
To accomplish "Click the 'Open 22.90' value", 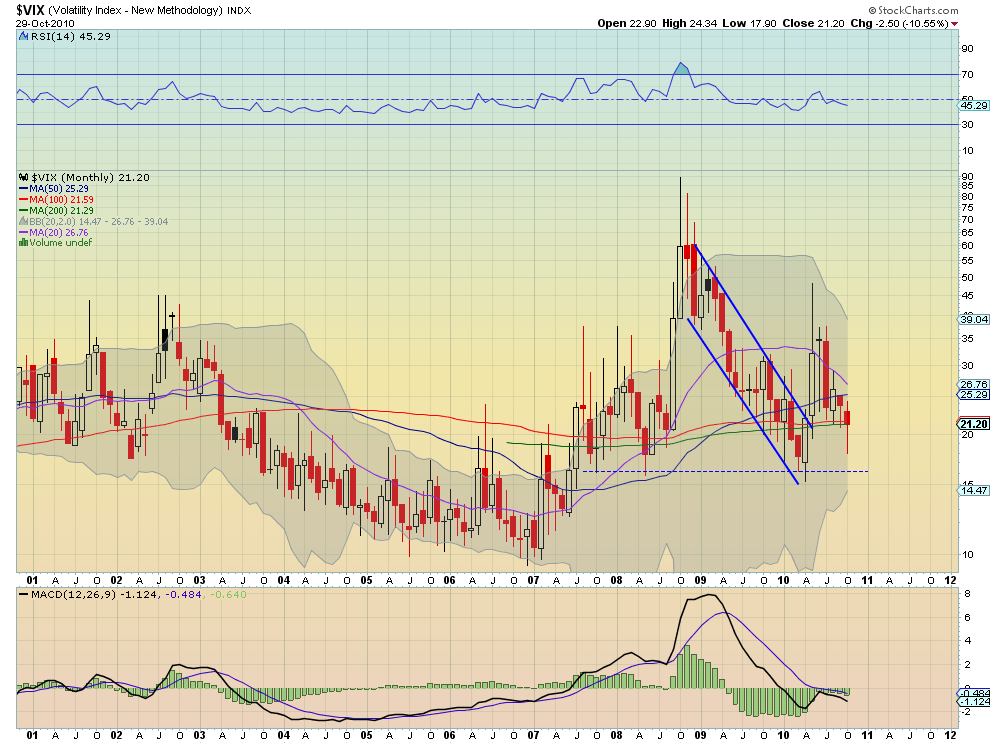I will click(x=627, y=23).
